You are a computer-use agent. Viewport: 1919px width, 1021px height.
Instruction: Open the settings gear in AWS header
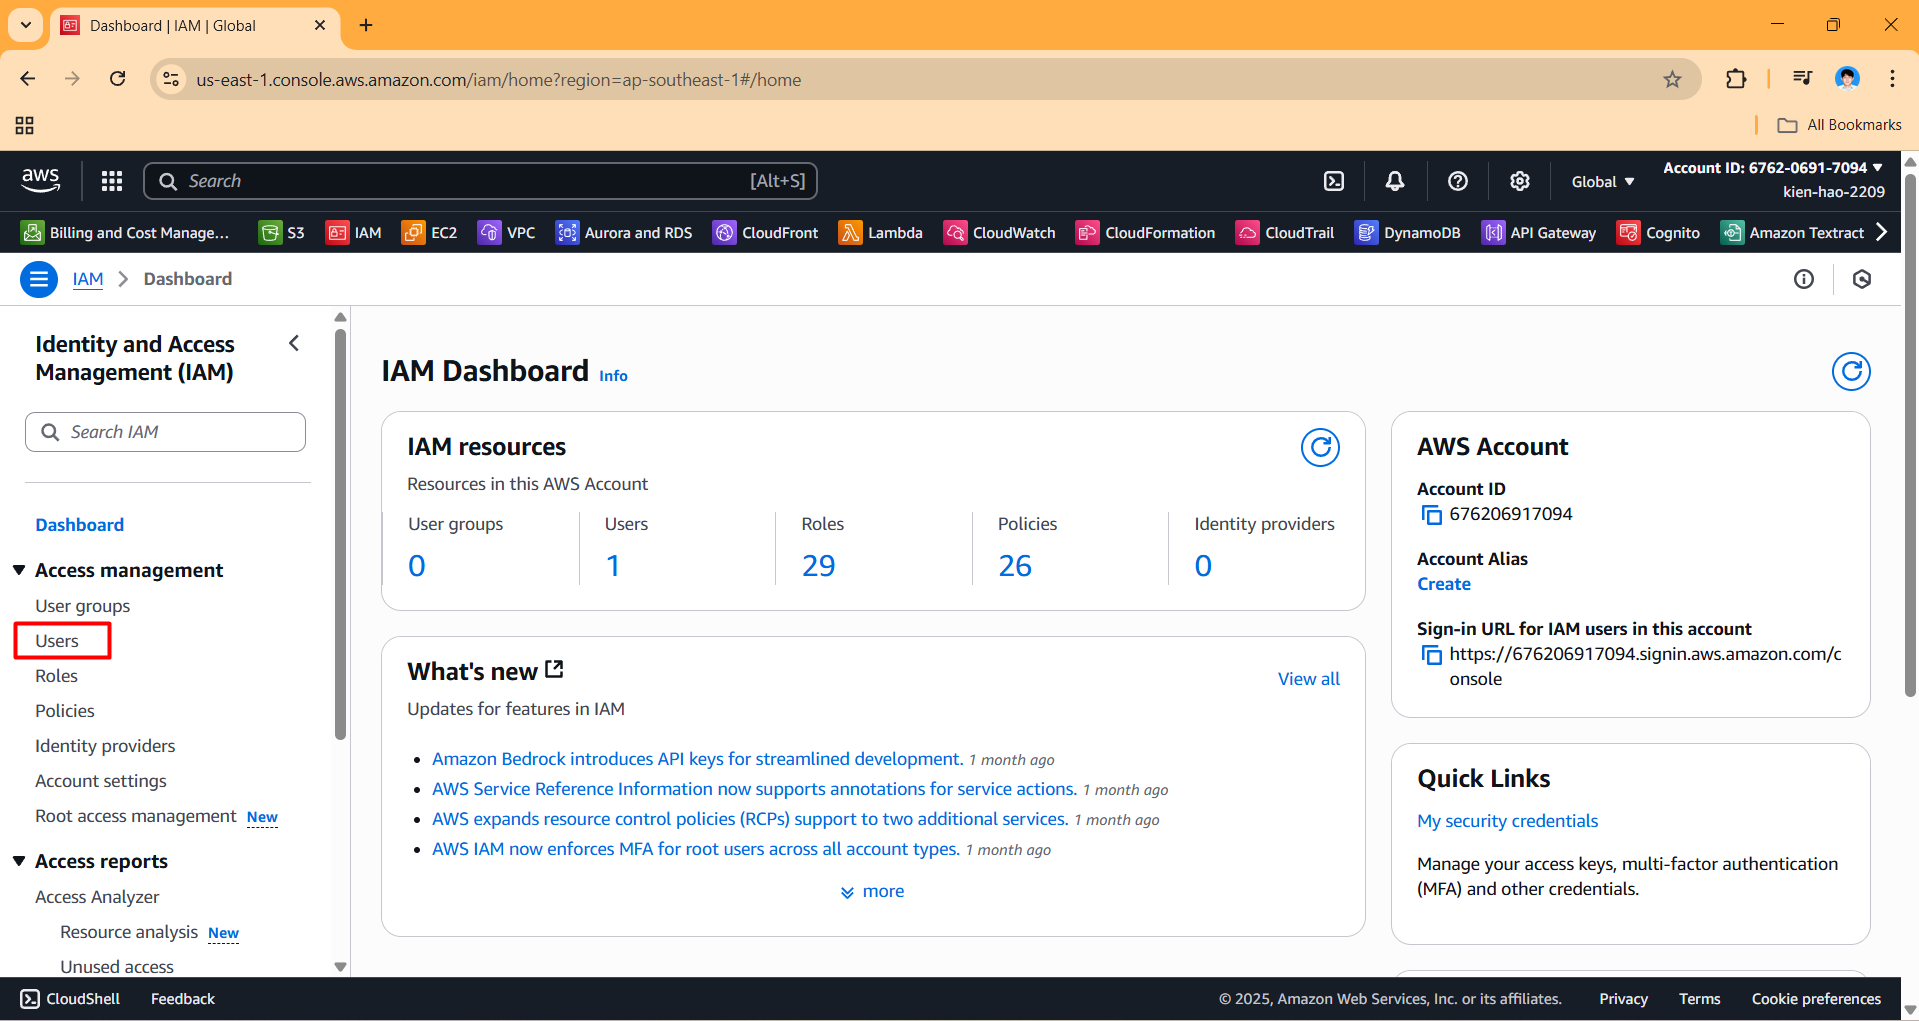(x=1519, y=181)
